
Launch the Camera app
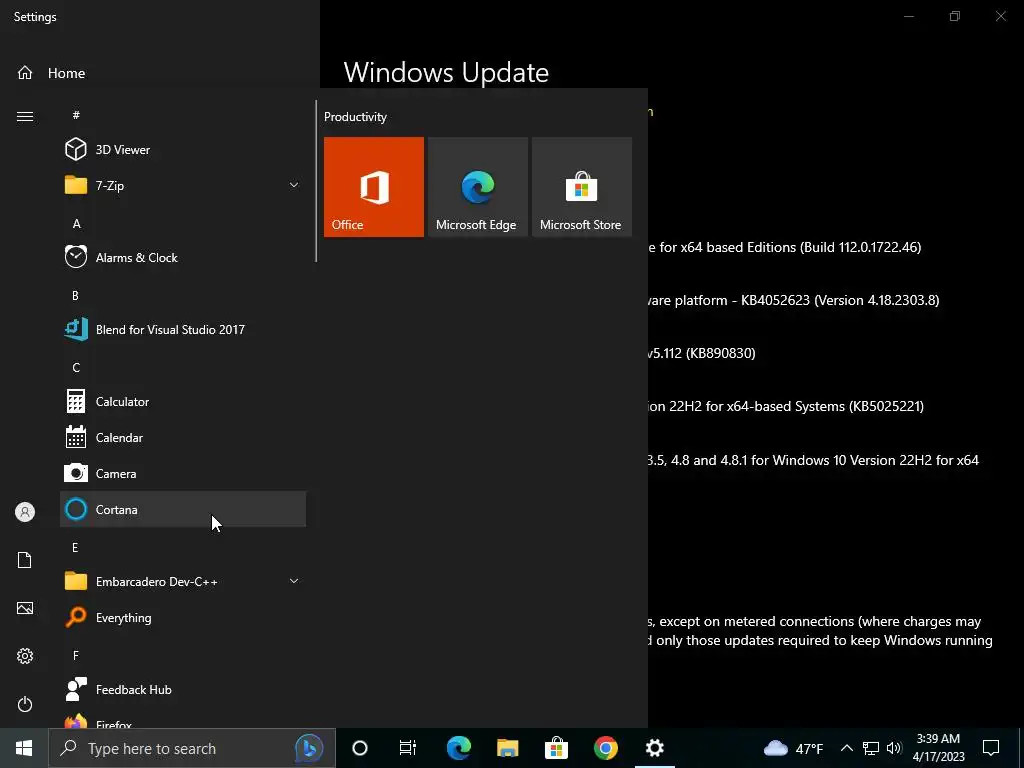tap(183, 473)
